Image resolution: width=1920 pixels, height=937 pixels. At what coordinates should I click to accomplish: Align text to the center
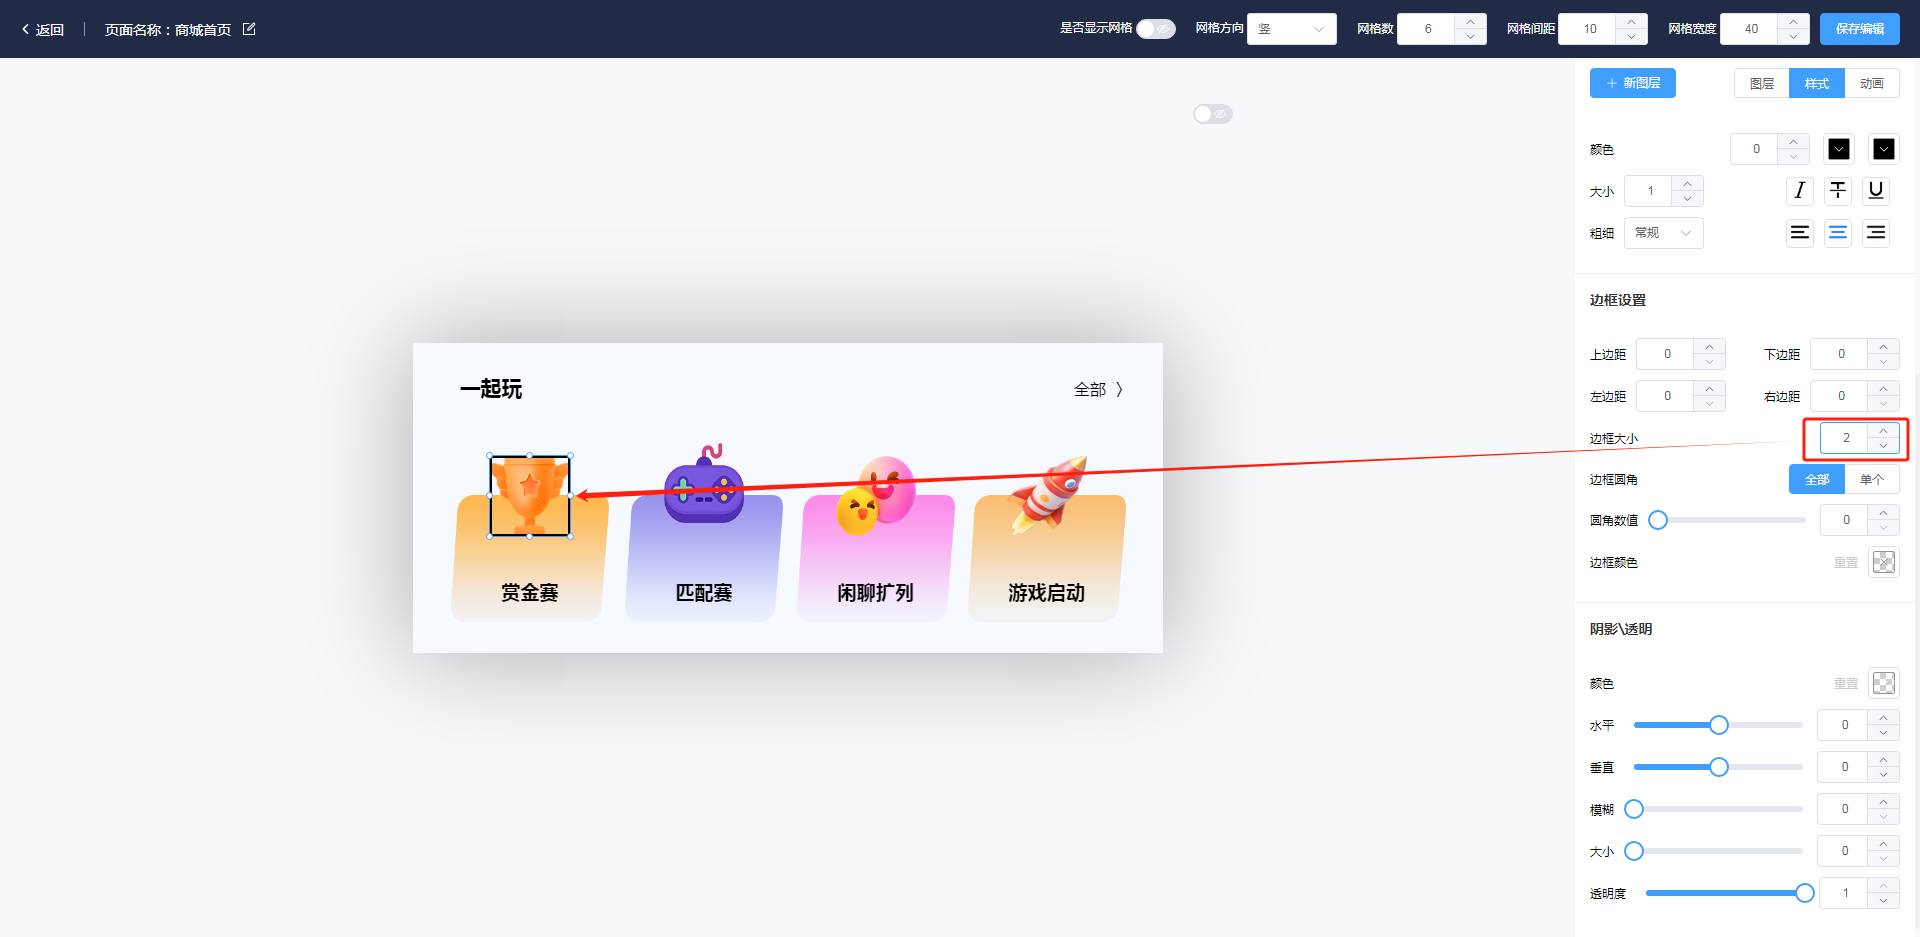(1838, 233)
